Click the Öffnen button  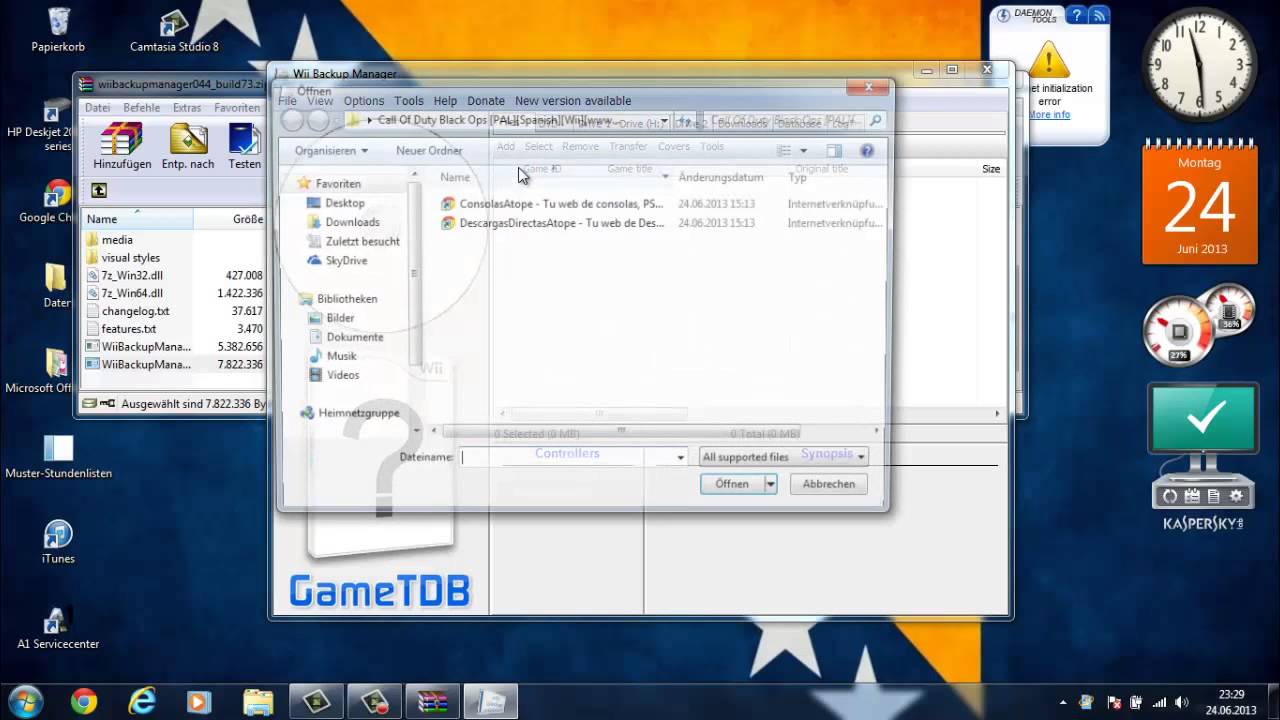(732, 484)
